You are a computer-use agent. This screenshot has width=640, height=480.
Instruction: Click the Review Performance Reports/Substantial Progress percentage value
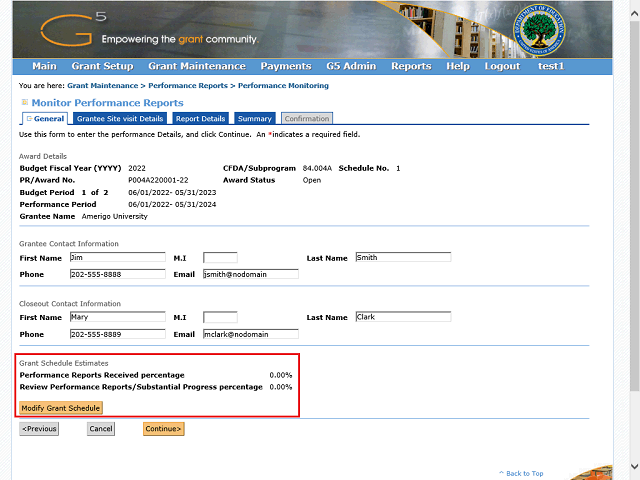pos(281,387)
